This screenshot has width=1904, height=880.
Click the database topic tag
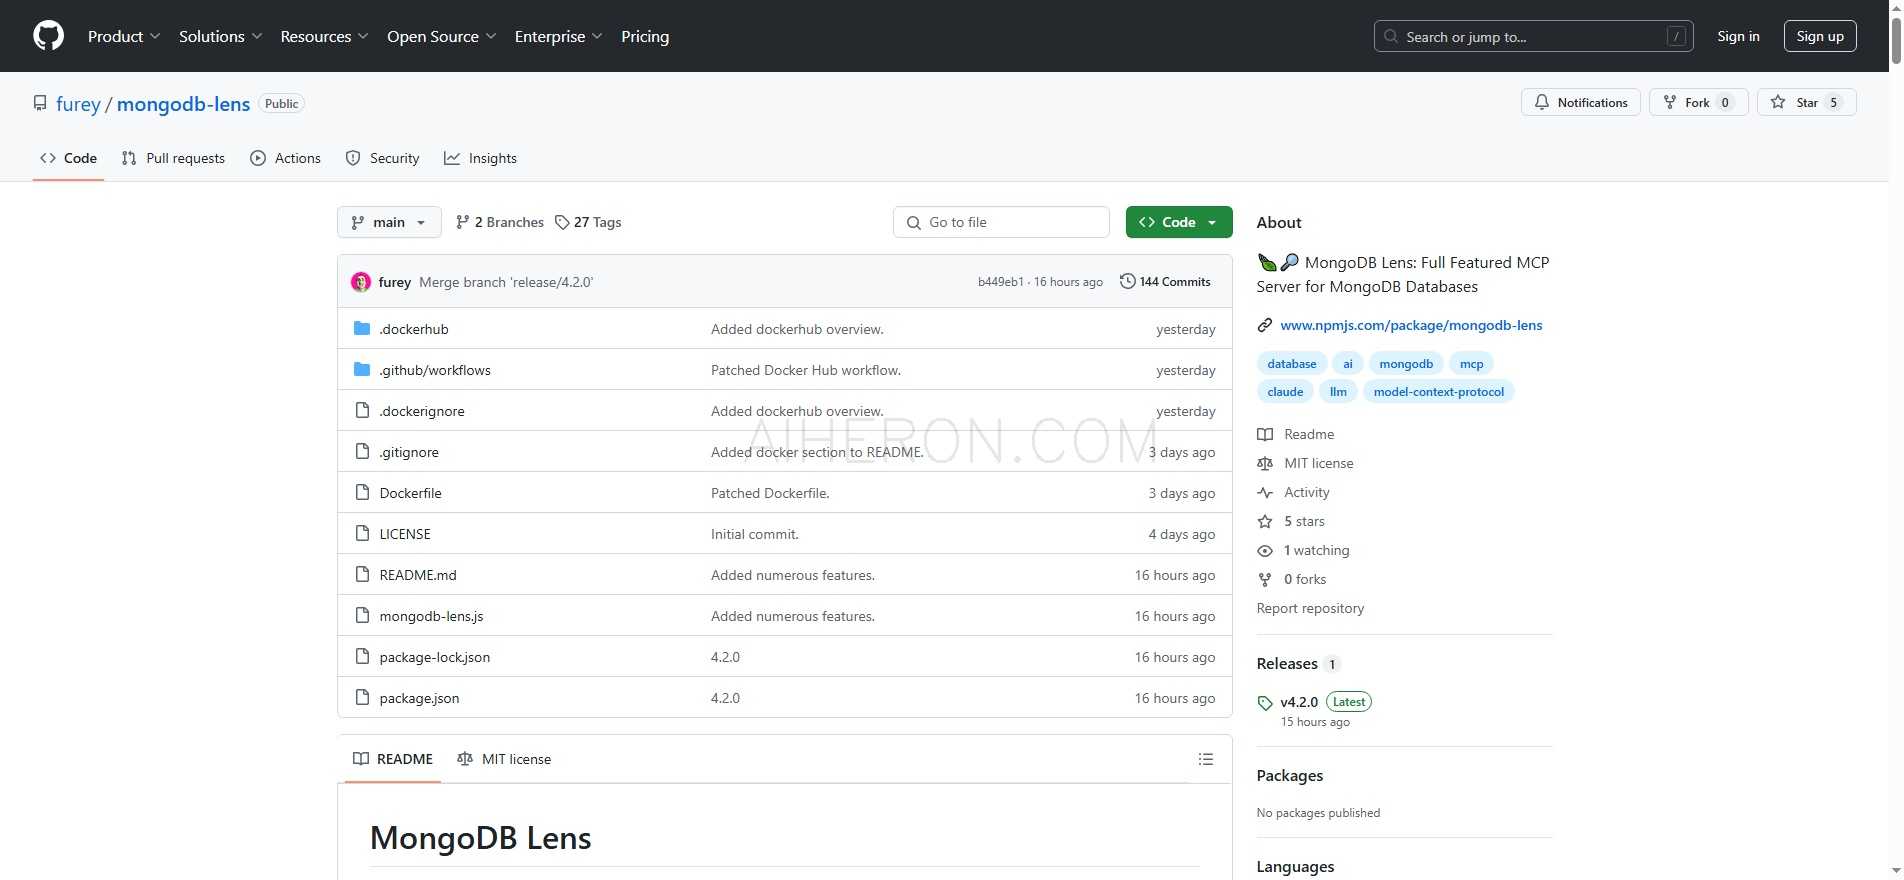[x=1291, y=364]
